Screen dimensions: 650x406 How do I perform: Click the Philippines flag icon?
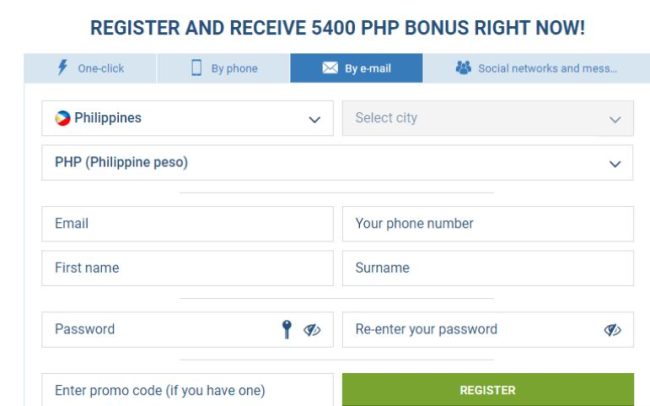(x=63, y=118)
